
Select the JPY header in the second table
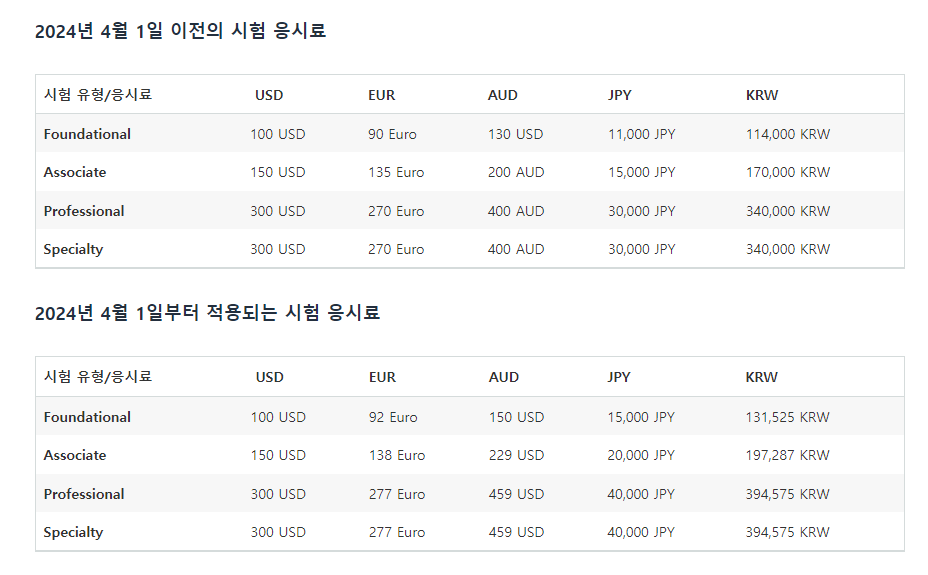pyautogui.click(x=618, y=377)
